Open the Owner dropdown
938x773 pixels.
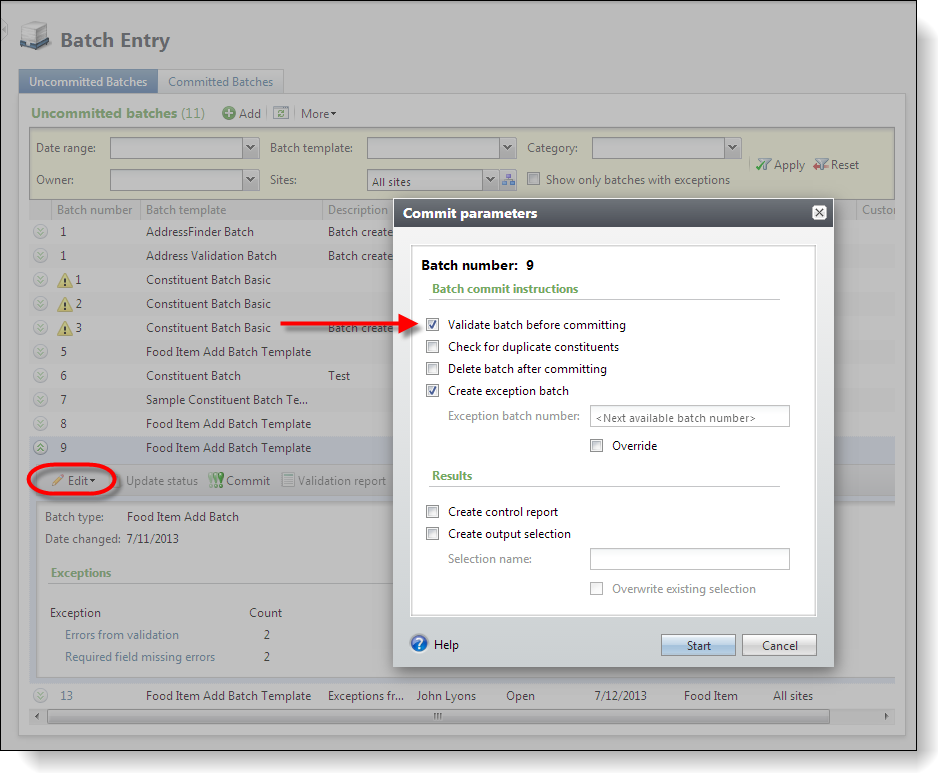coord(251,179)
